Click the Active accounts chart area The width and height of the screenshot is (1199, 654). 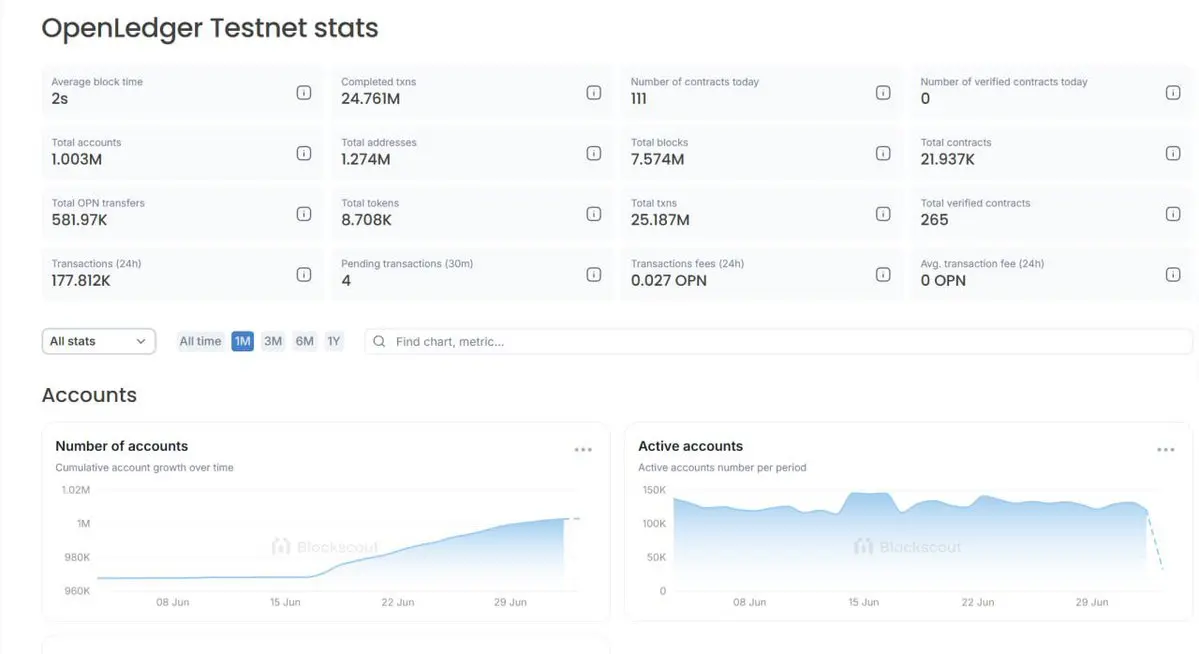pos(918,540)
